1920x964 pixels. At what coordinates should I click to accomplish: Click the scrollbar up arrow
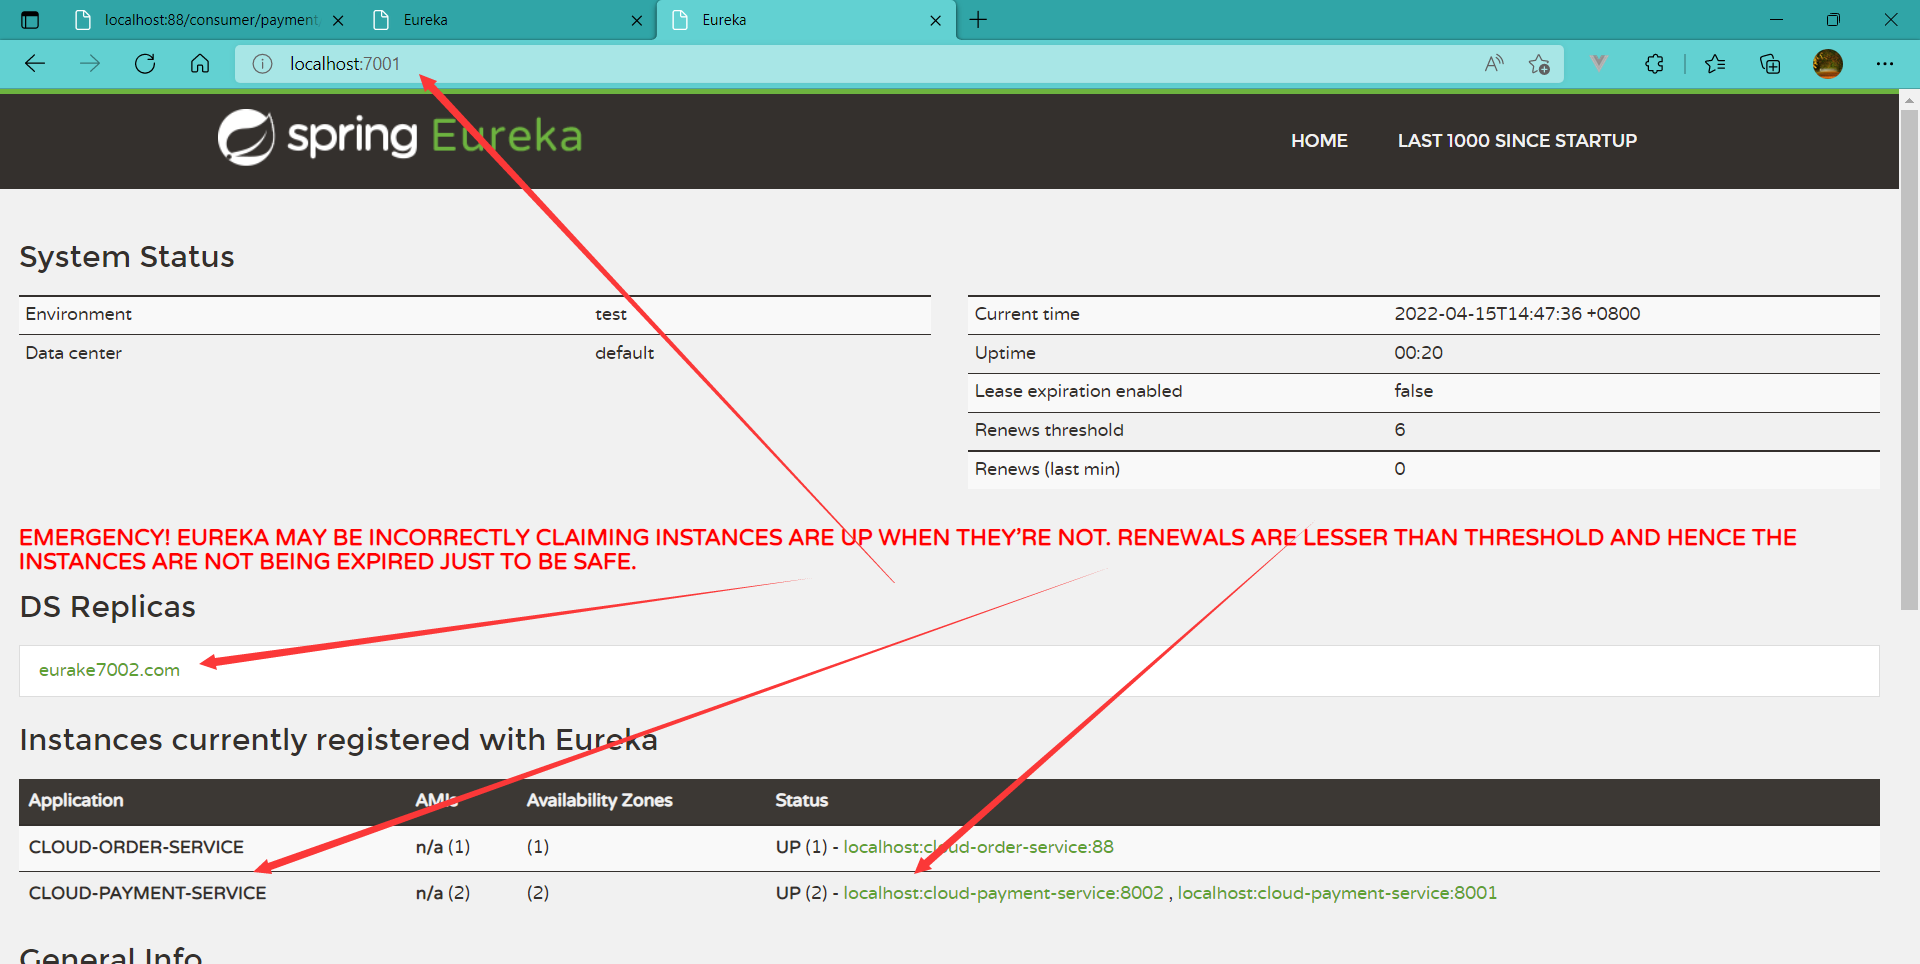tap(1909, 100)
